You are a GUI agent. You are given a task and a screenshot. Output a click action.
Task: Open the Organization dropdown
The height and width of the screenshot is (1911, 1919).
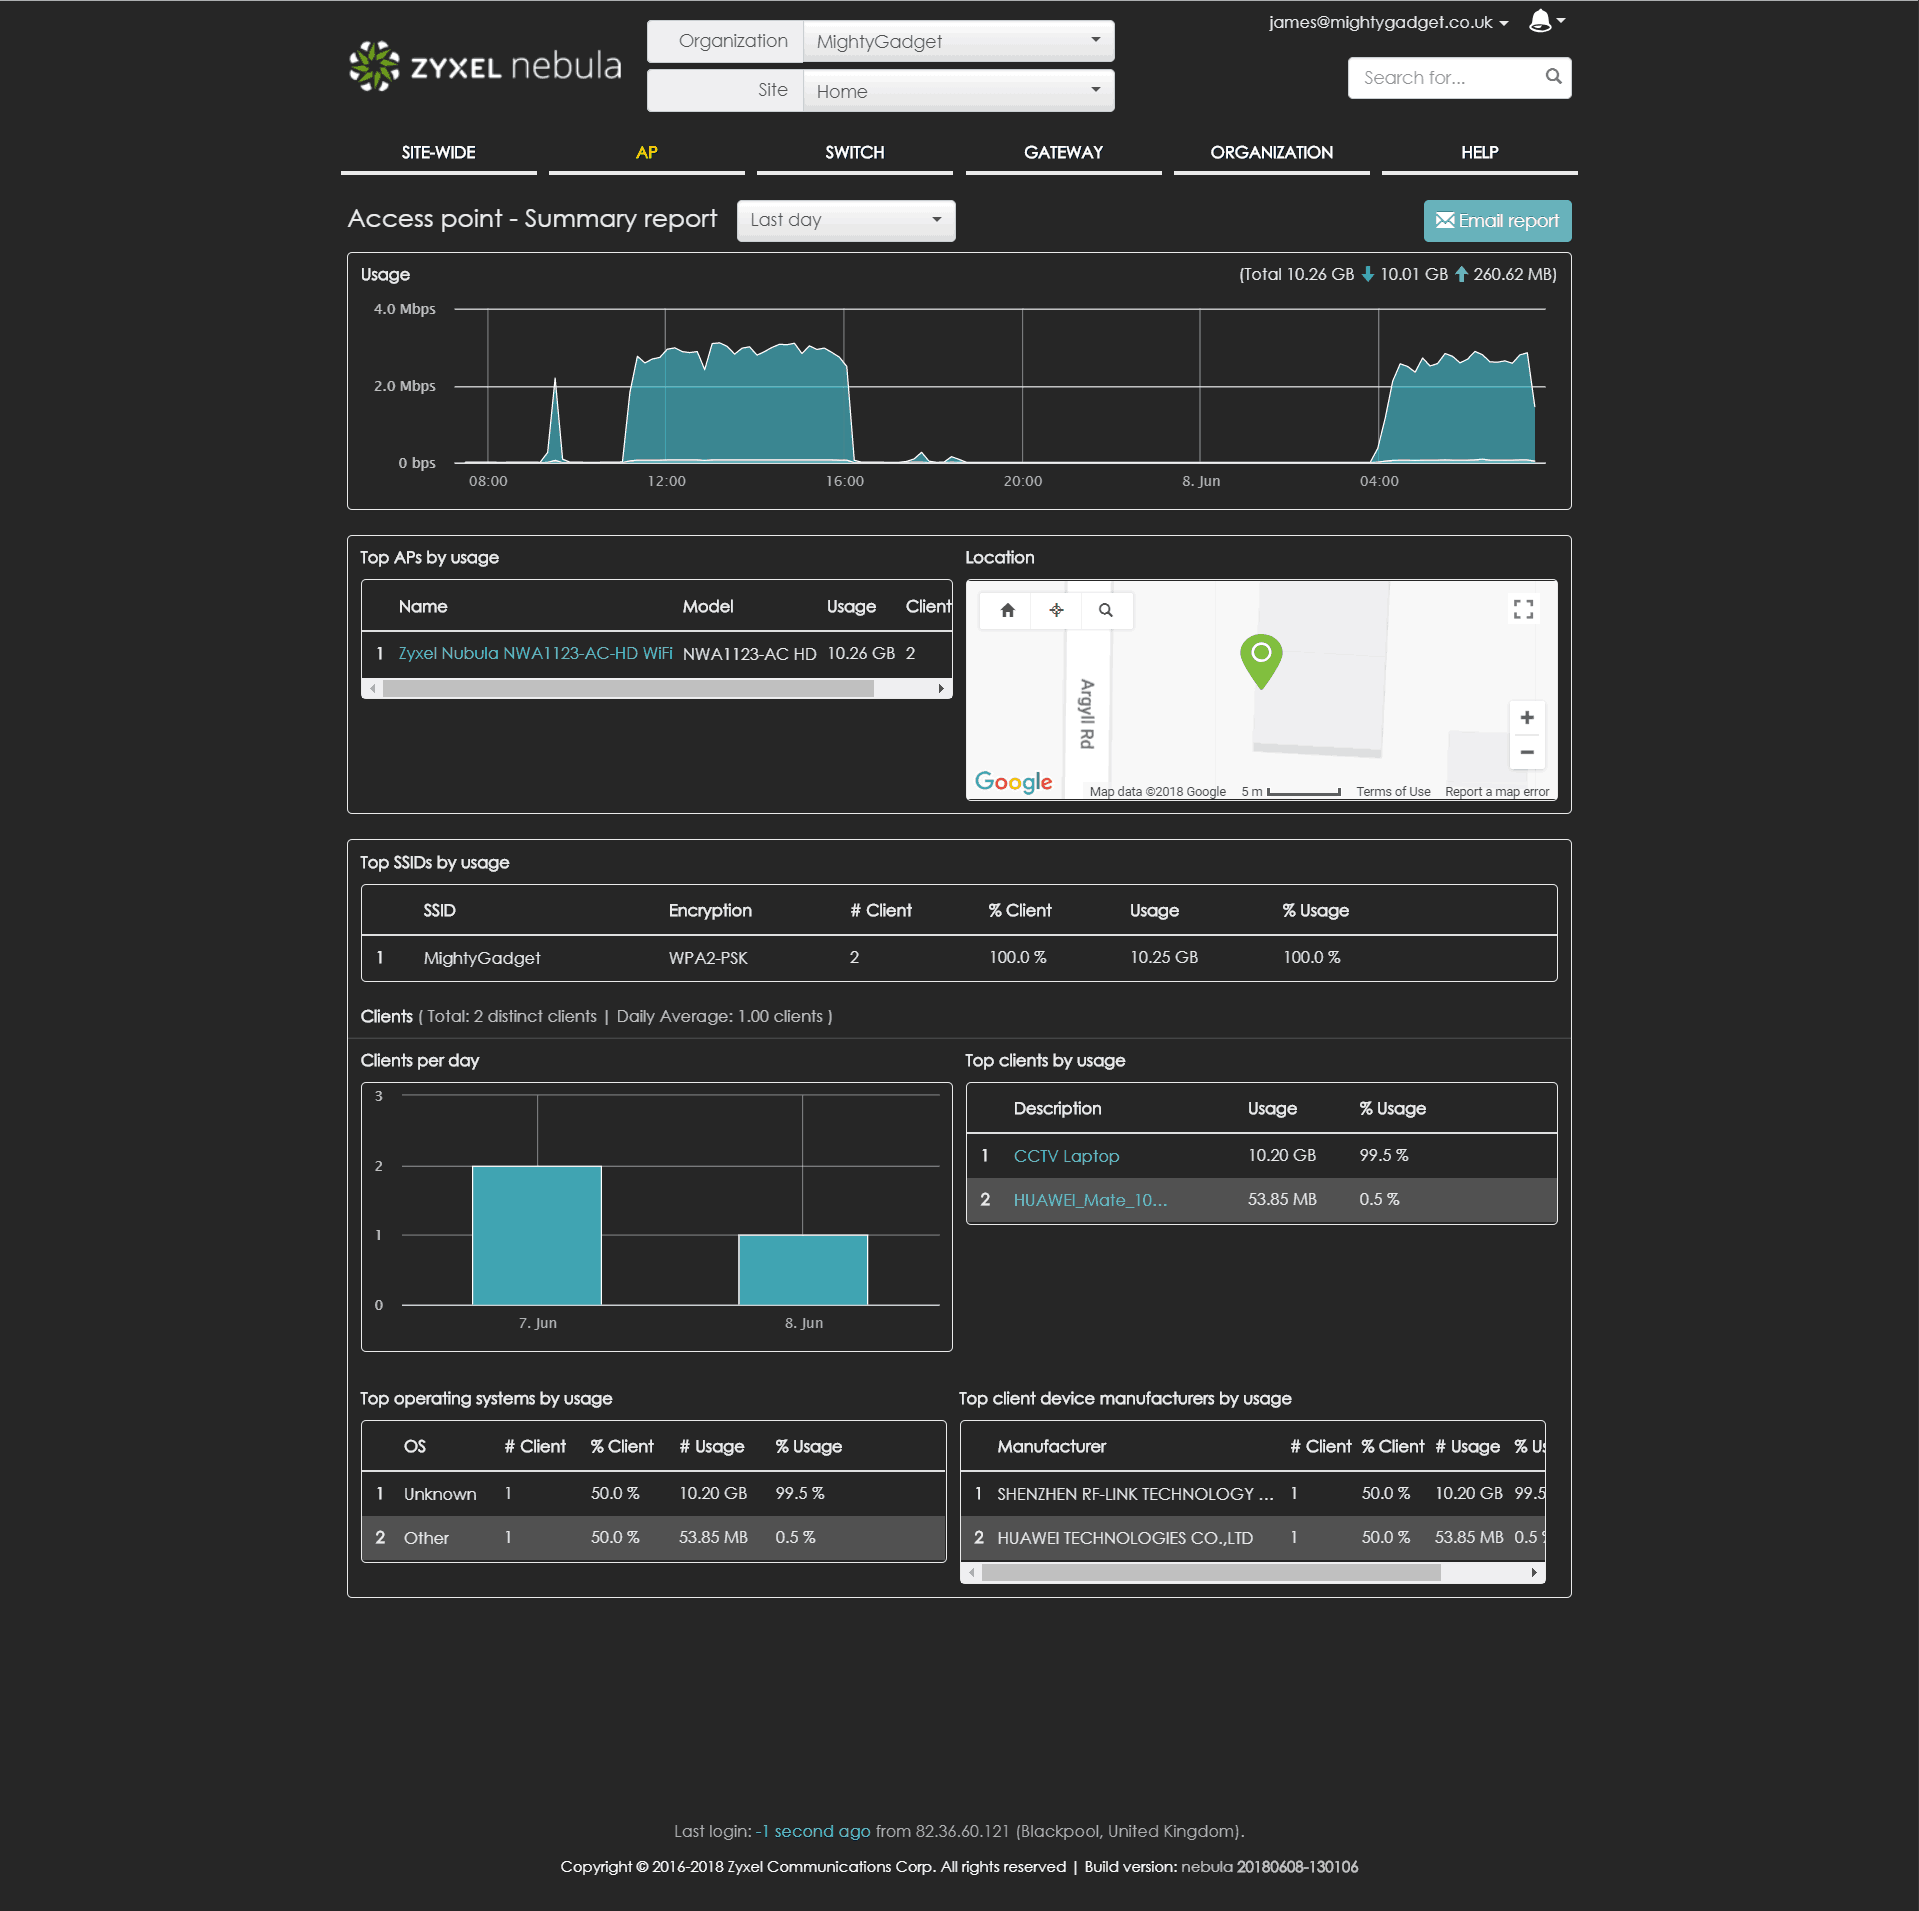click(x=957, y=41)
